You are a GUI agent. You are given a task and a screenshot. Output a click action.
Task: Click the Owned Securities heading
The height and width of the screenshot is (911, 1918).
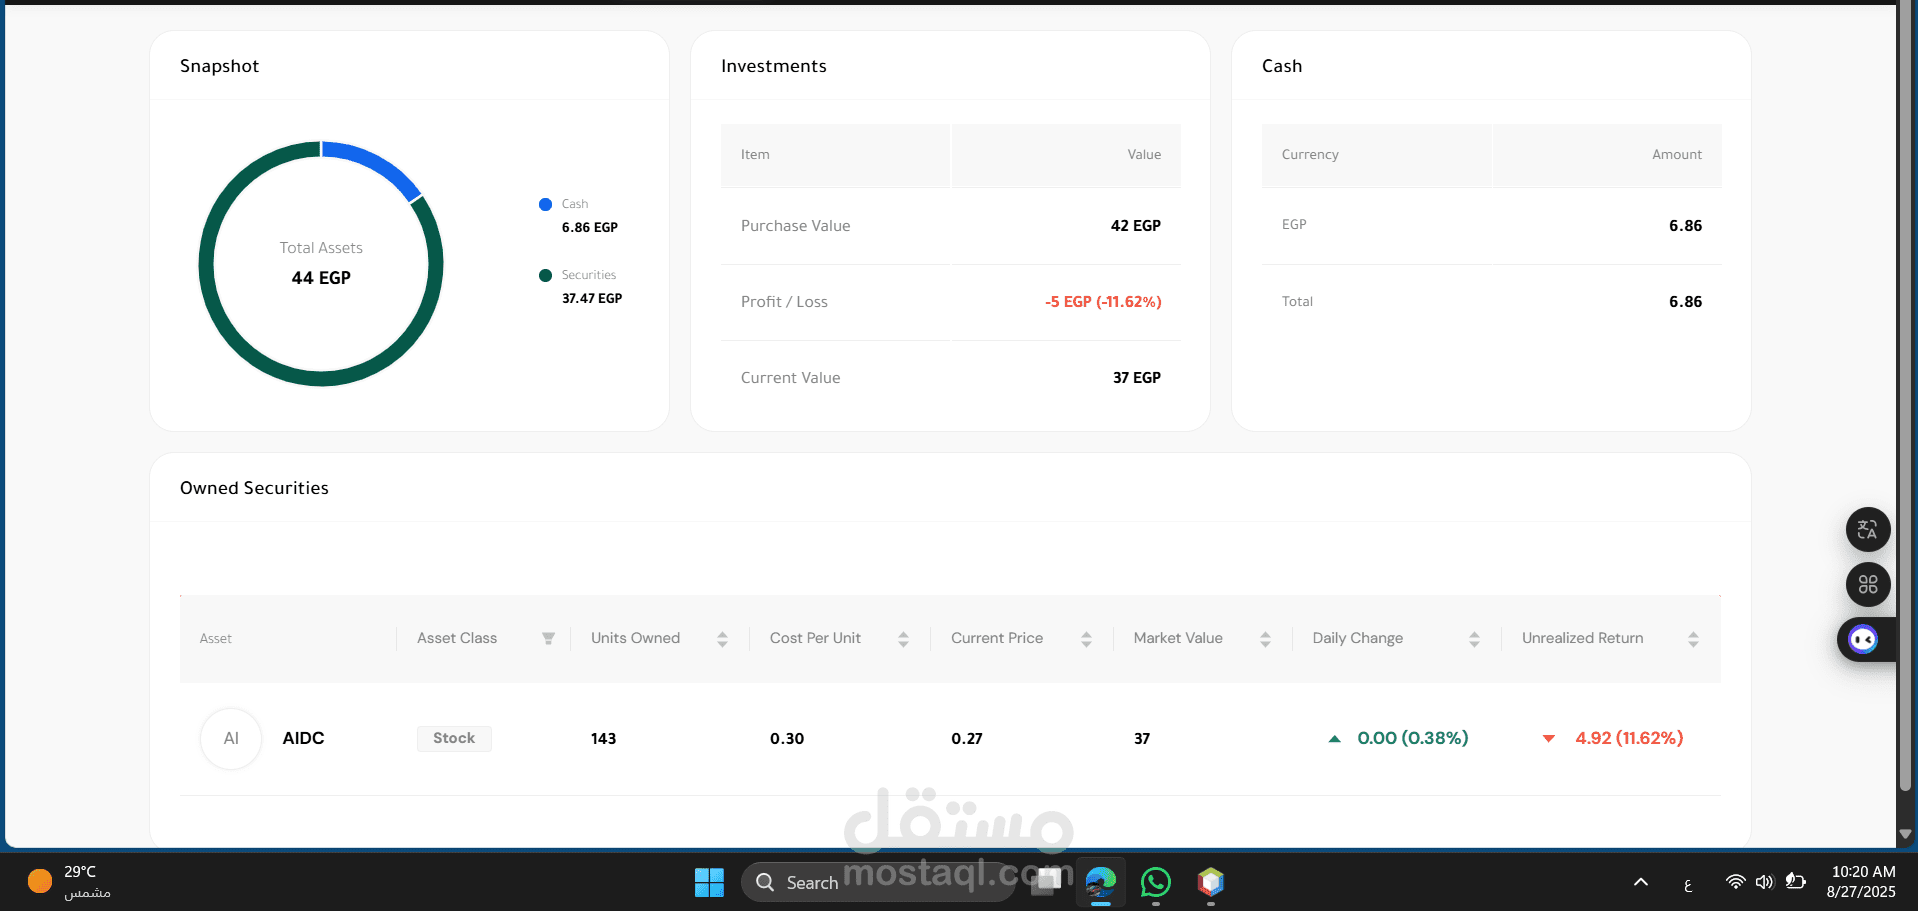pos(254,488)
